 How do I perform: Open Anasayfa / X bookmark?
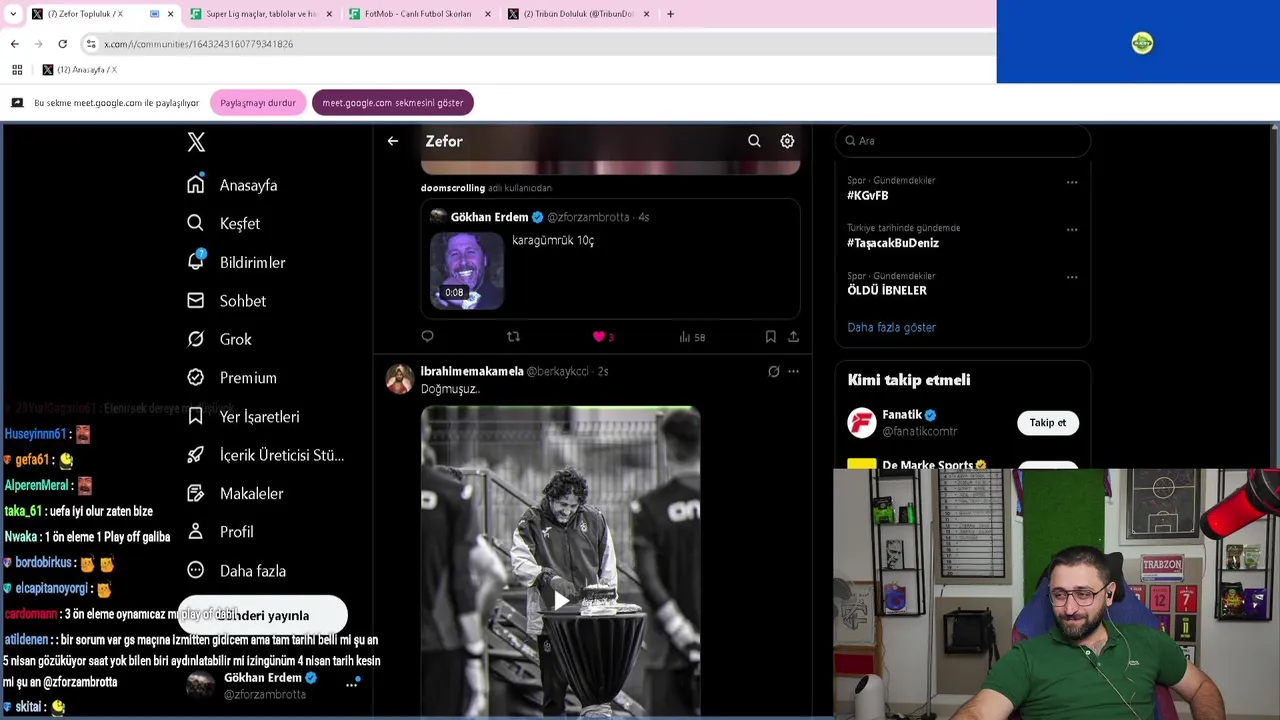pyautogui.click(x=79, y=70)
